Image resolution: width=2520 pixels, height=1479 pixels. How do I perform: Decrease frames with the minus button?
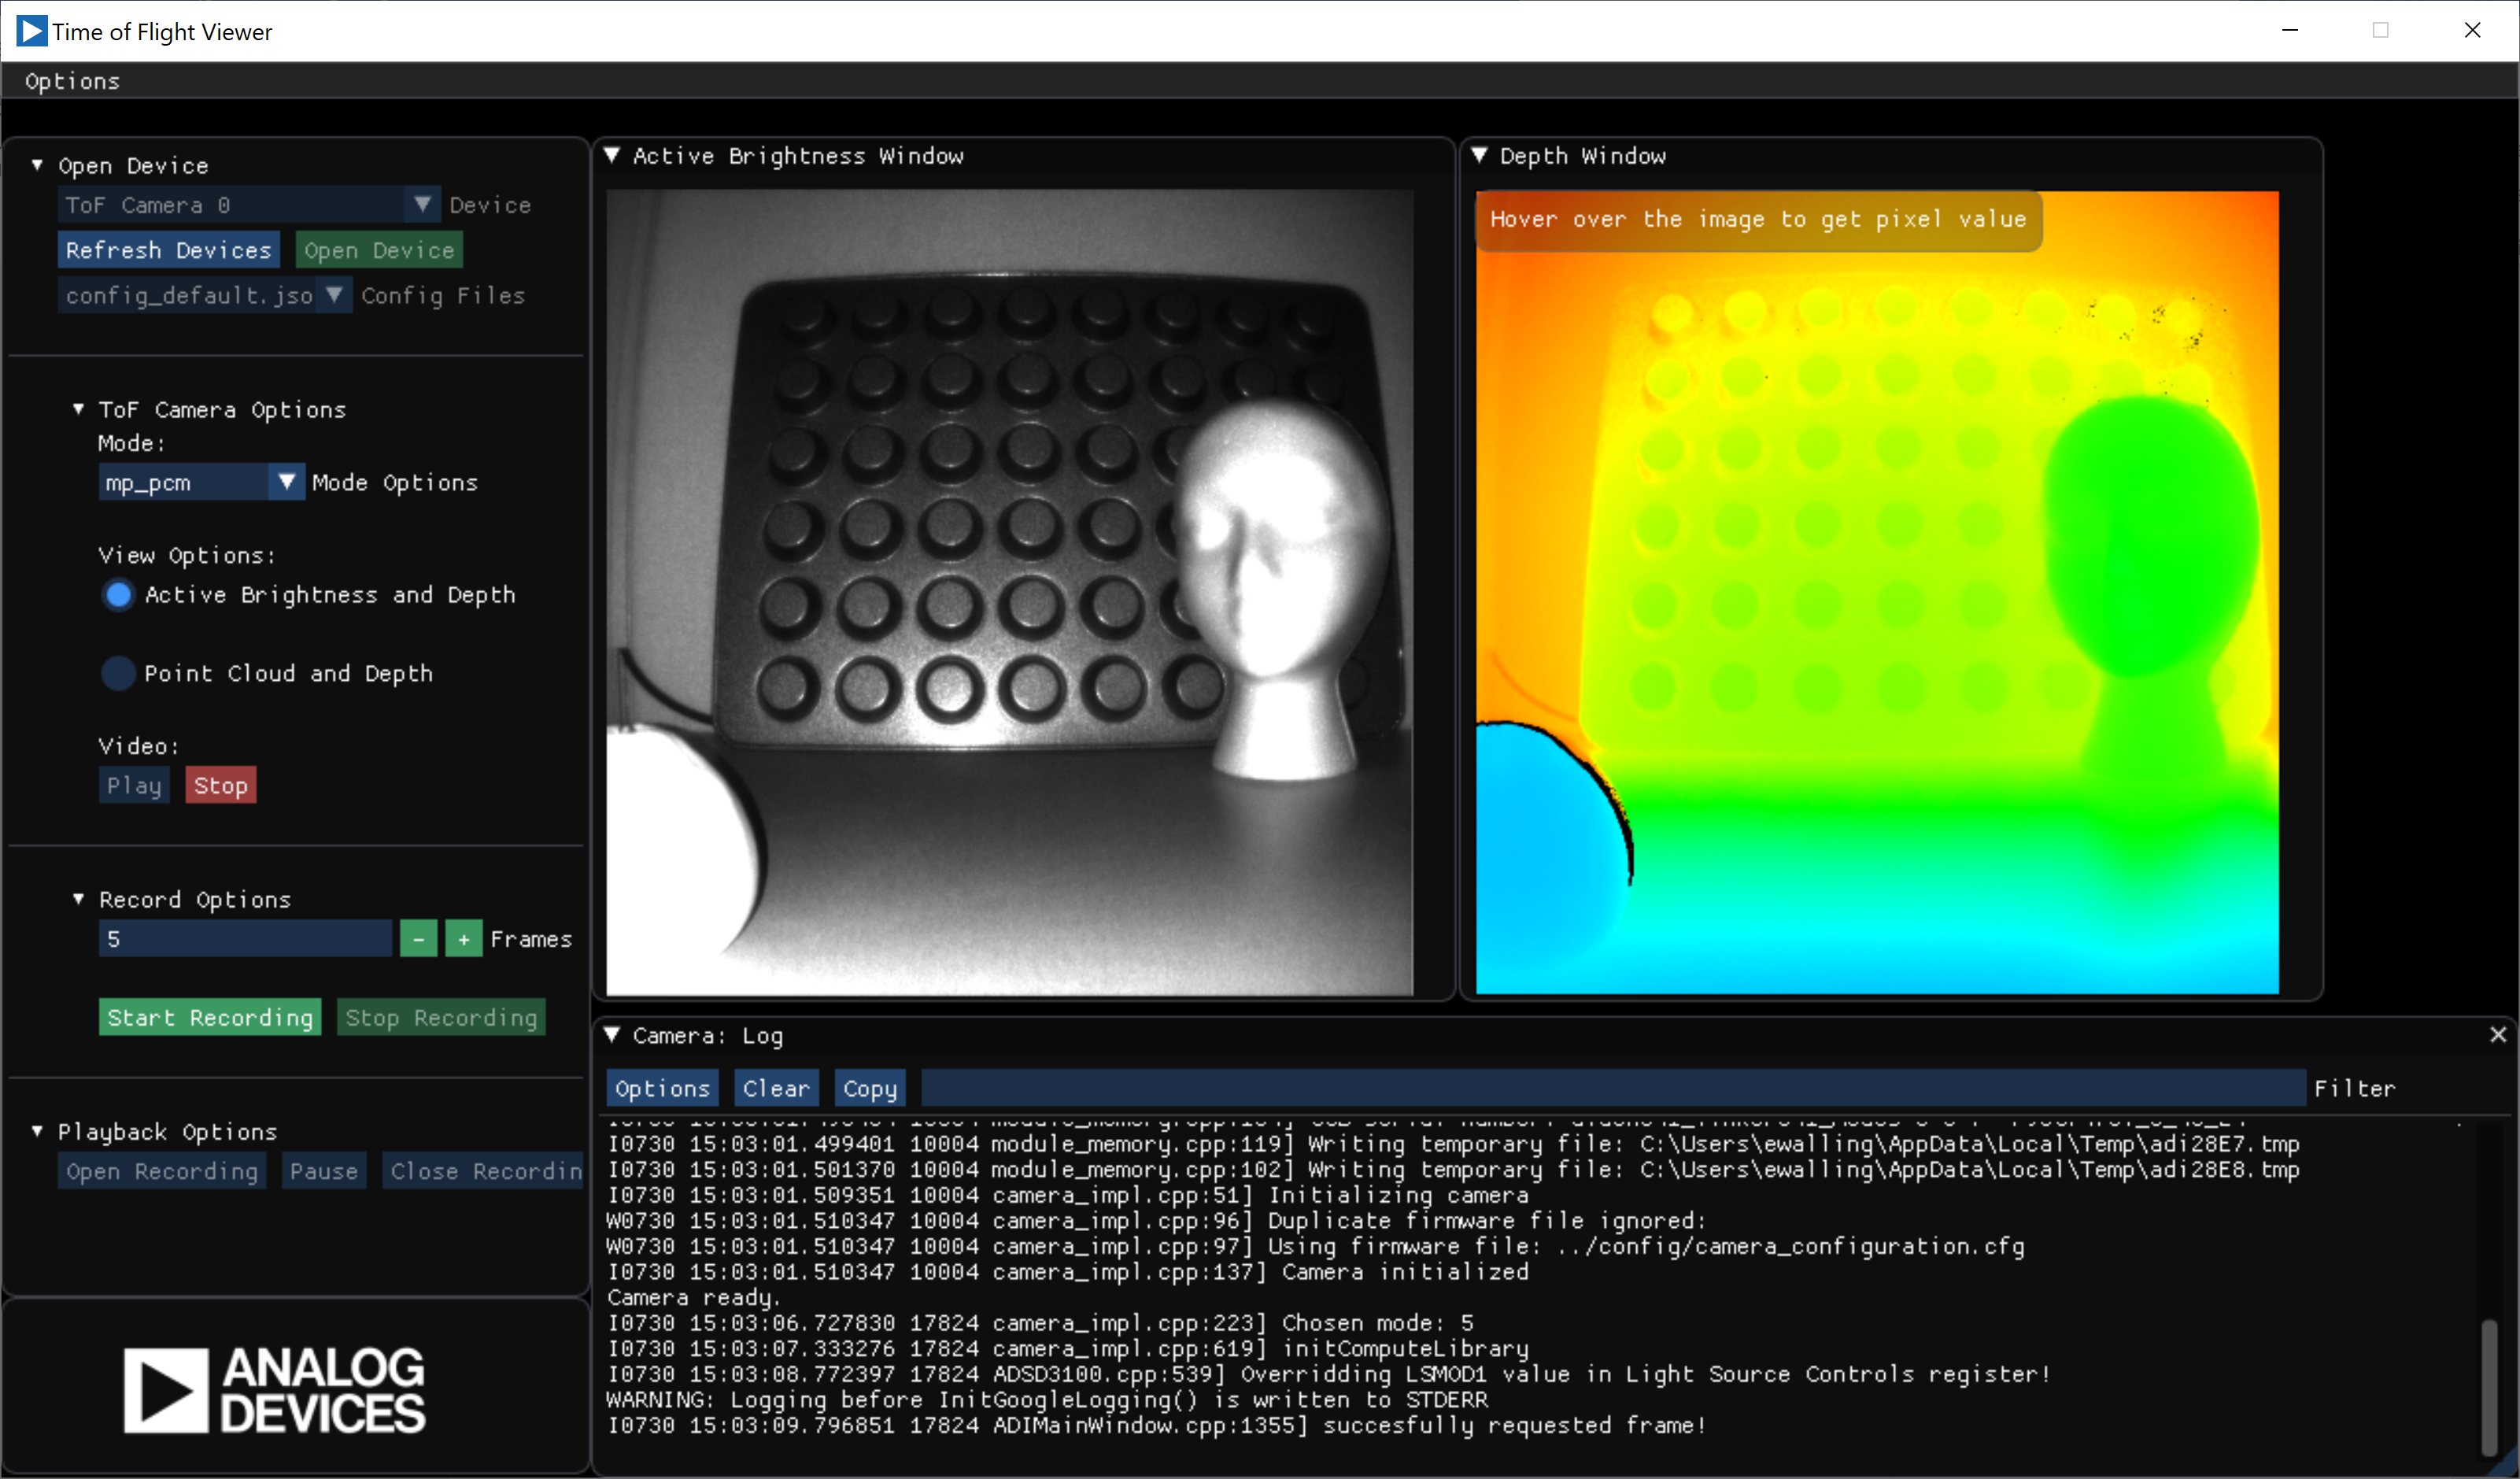pos(418,939)
